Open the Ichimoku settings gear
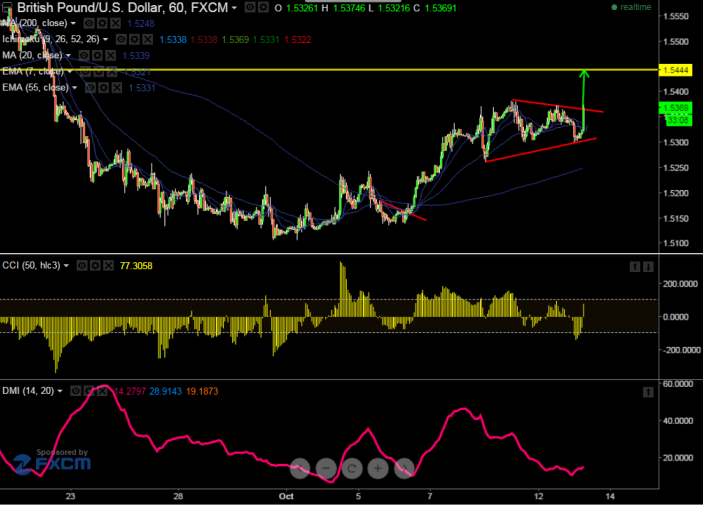 click(x=135, y=39)
